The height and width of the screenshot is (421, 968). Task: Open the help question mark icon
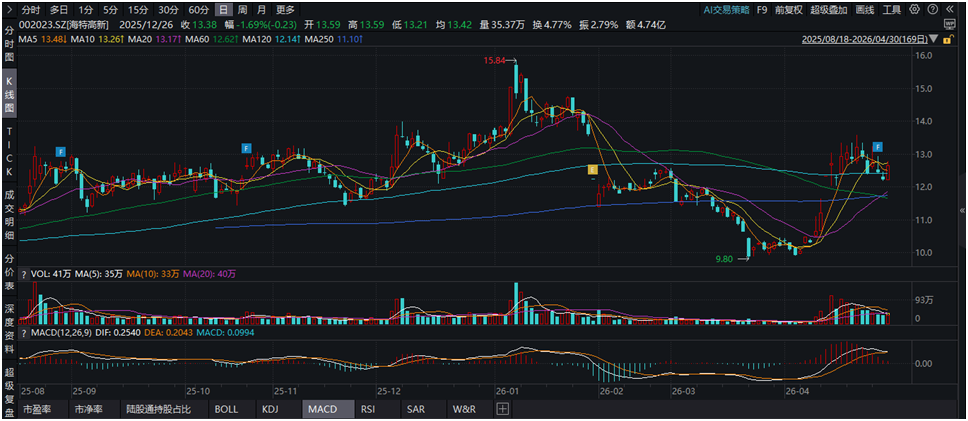click(932, 9)
